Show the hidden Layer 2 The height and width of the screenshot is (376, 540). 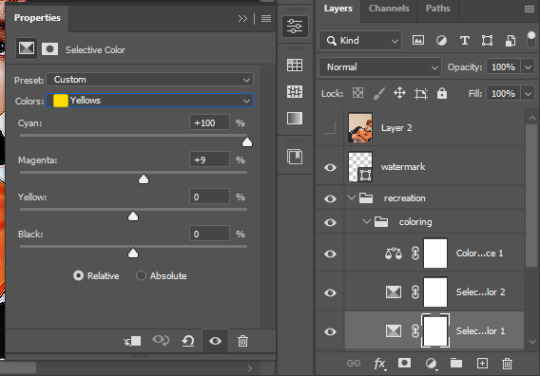(330, 128)
